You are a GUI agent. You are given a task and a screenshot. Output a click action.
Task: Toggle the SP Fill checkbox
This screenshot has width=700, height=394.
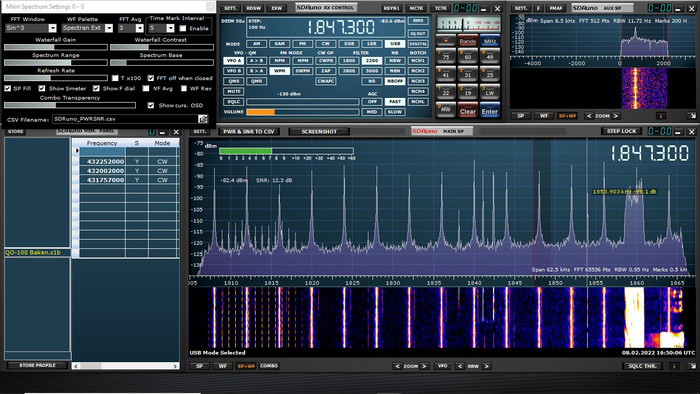8,88
